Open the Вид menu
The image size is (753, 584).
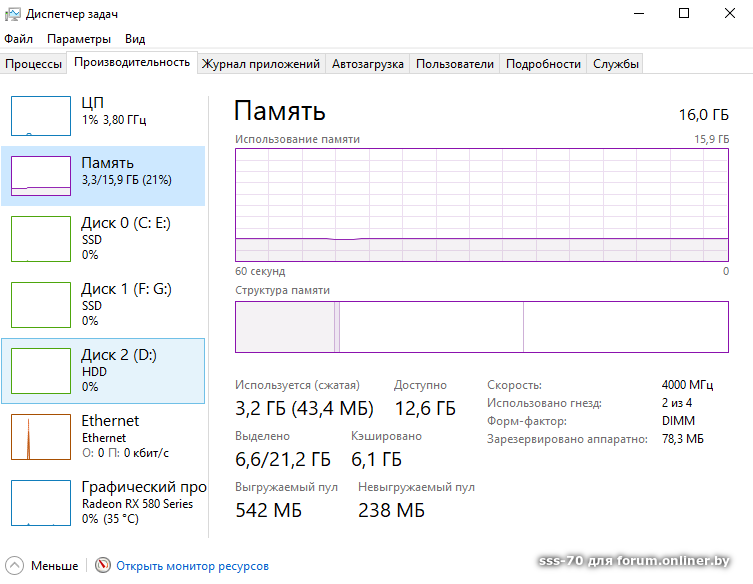pos(135,39)
